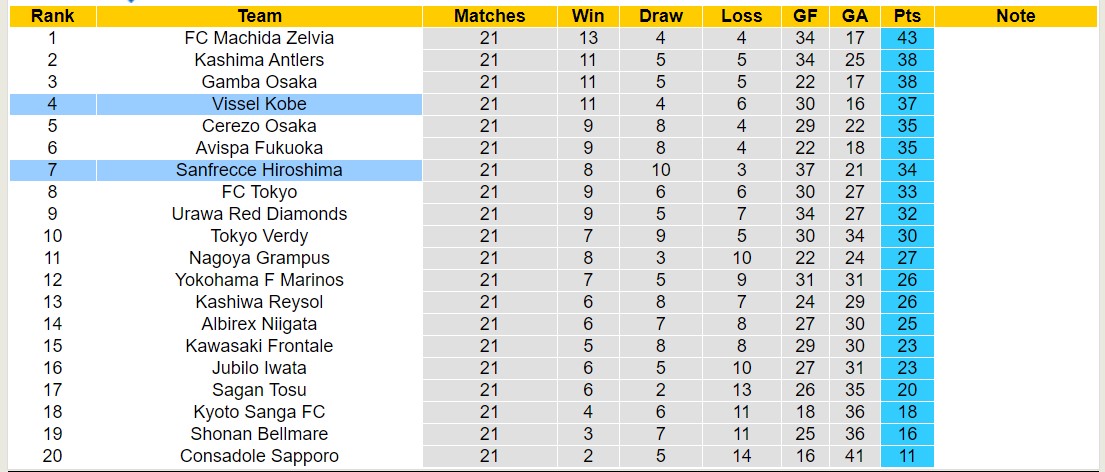Click the Team column header

tap(259, 16)
